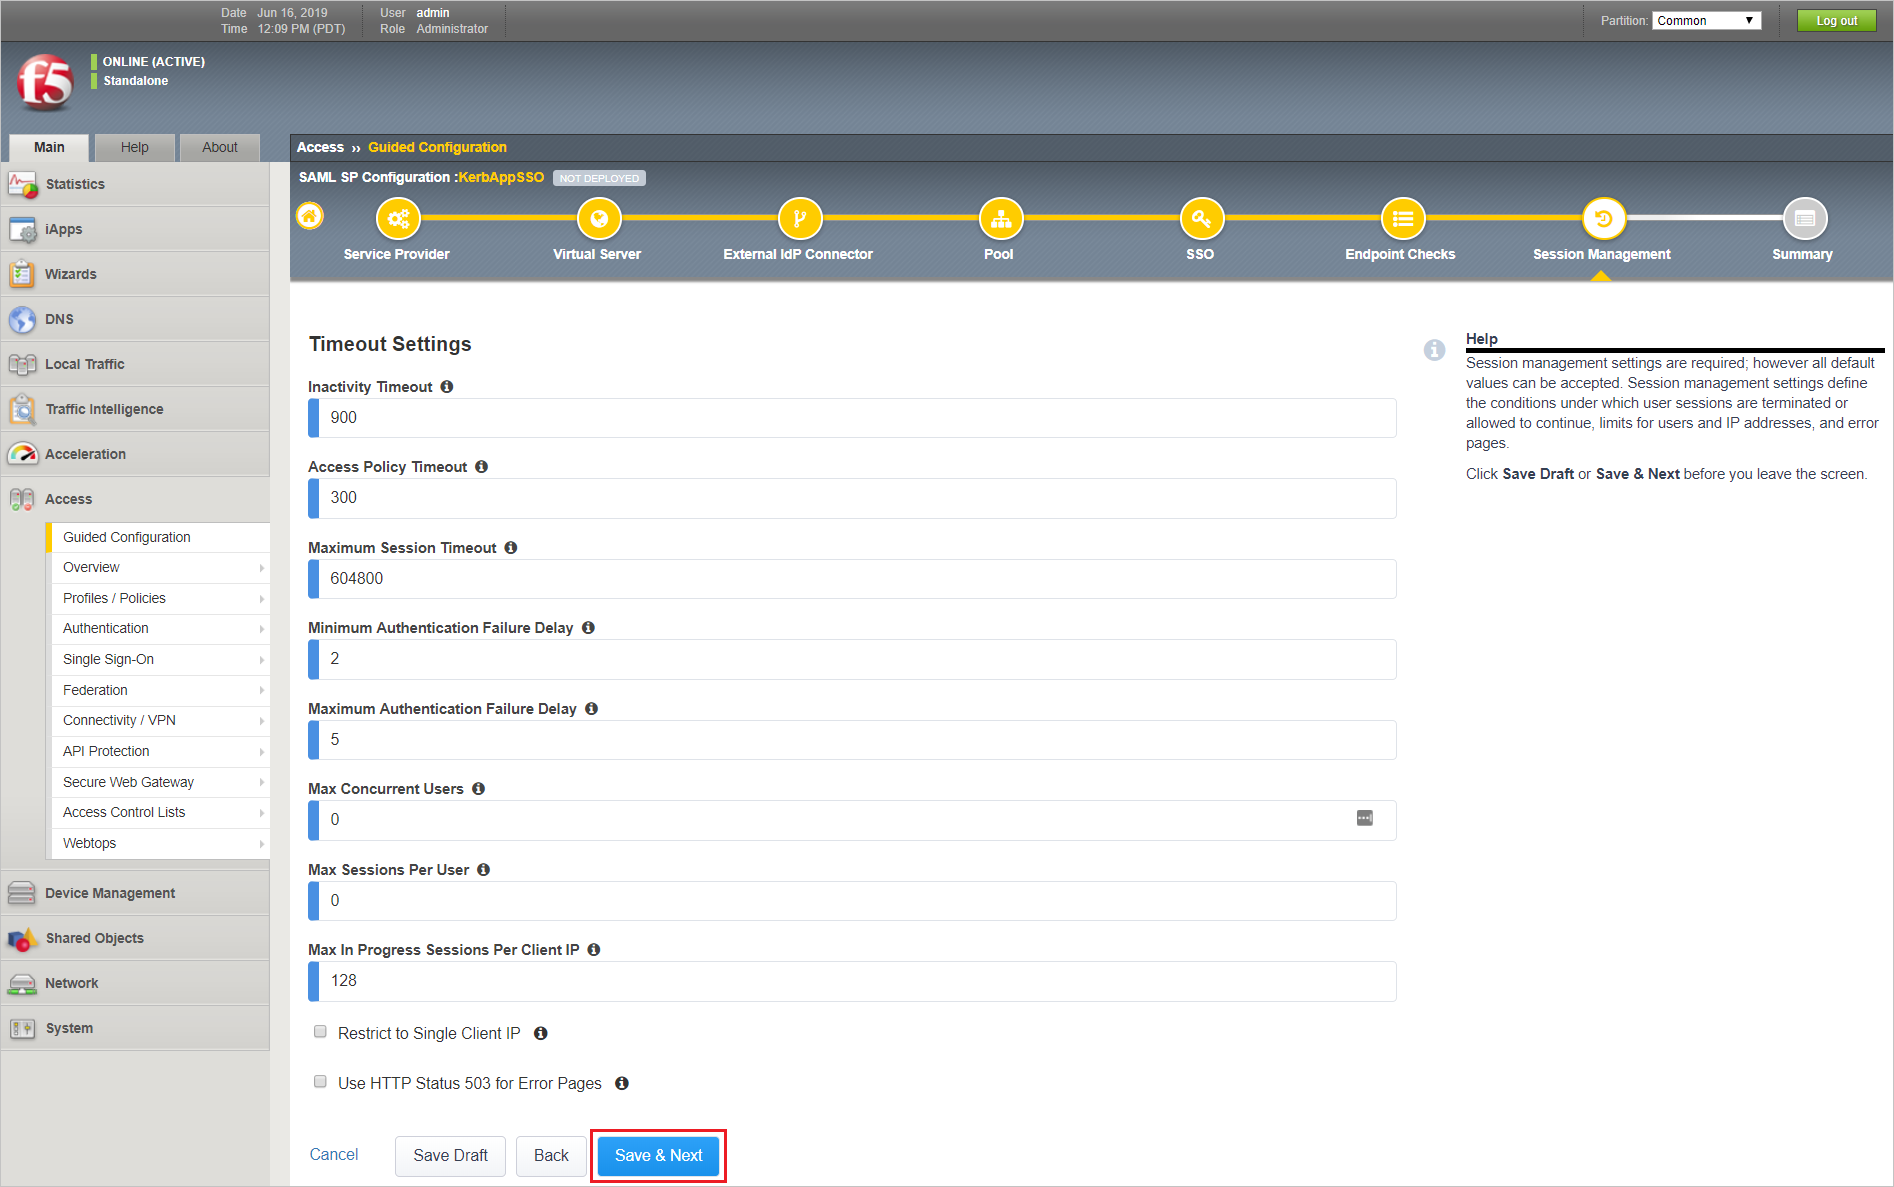Show info for Minimum Authentication Failure Delay

tap(588, 628)
